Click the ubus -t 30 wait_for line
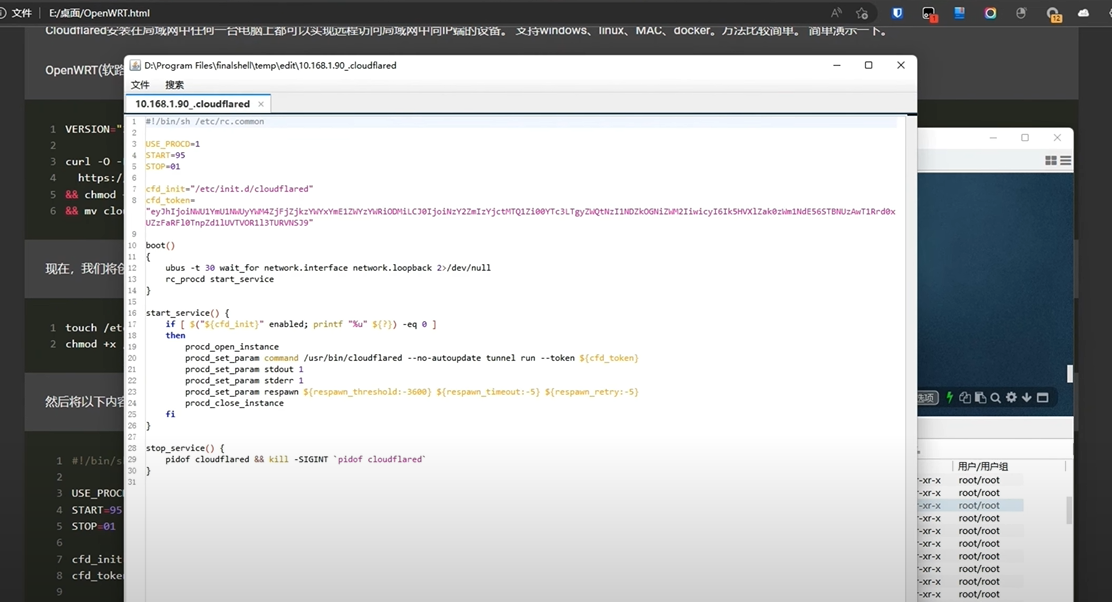This screenshot has height=602, width=1112. click(x=328, y=268)
